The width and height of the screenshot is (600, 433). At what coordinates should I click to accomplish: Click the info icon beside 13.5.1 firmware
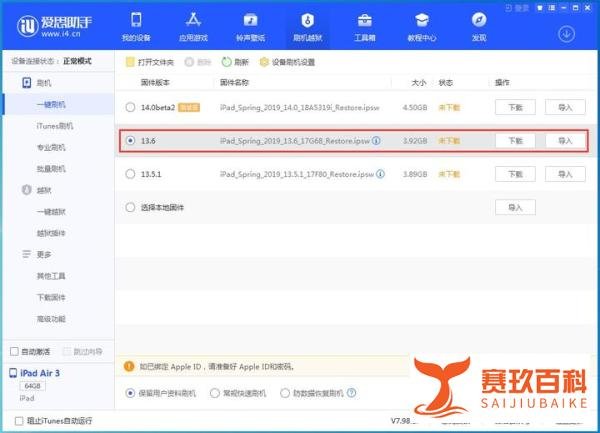pyautogui.click(x=380, y=174)
